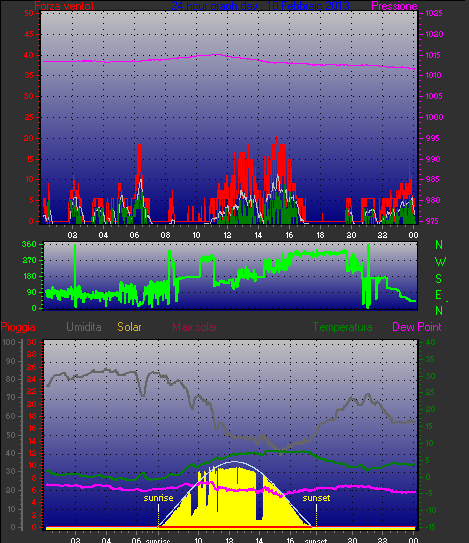Click the sunrise marker in solar chart

(x=158, y=498)
